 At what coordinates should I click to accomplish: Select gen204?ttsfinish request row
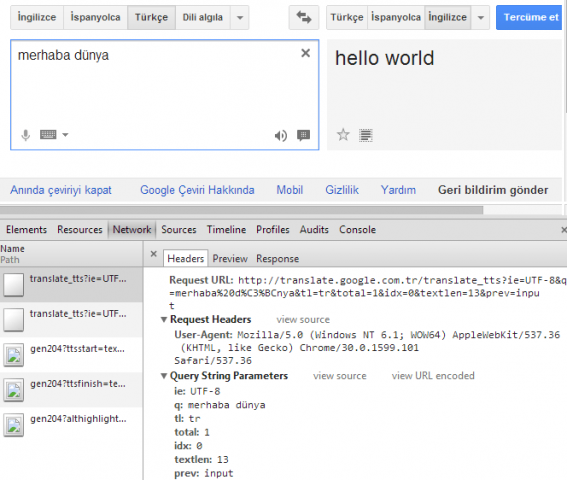click(71, 390)
